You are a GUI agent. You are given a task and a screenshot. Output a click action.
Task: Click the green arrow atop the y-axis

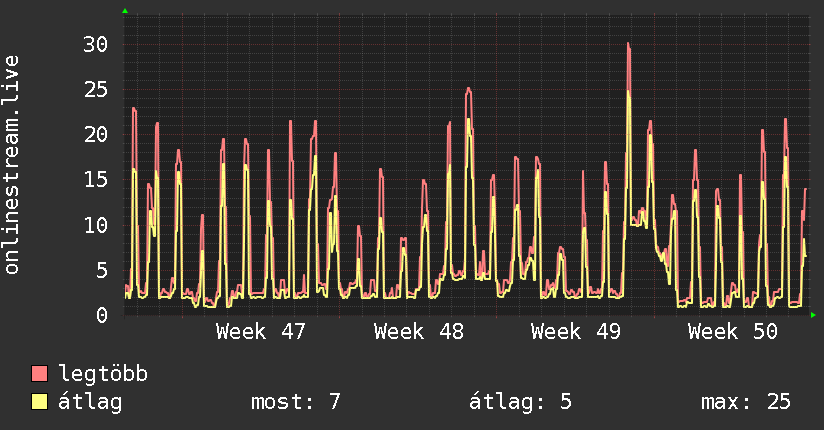(125, 11)
